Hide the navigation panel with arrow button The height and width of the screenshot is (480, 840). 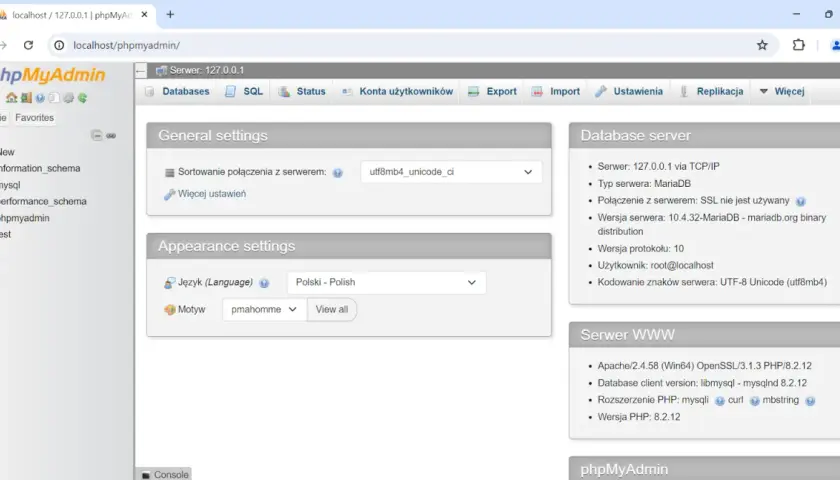pyautogui.click(x=140, y=70)
